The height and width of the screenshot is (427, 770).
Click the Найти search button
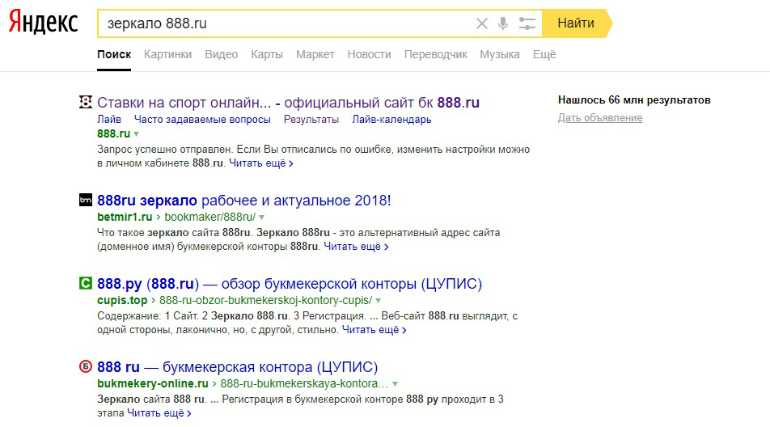click(x=576, y=23)
